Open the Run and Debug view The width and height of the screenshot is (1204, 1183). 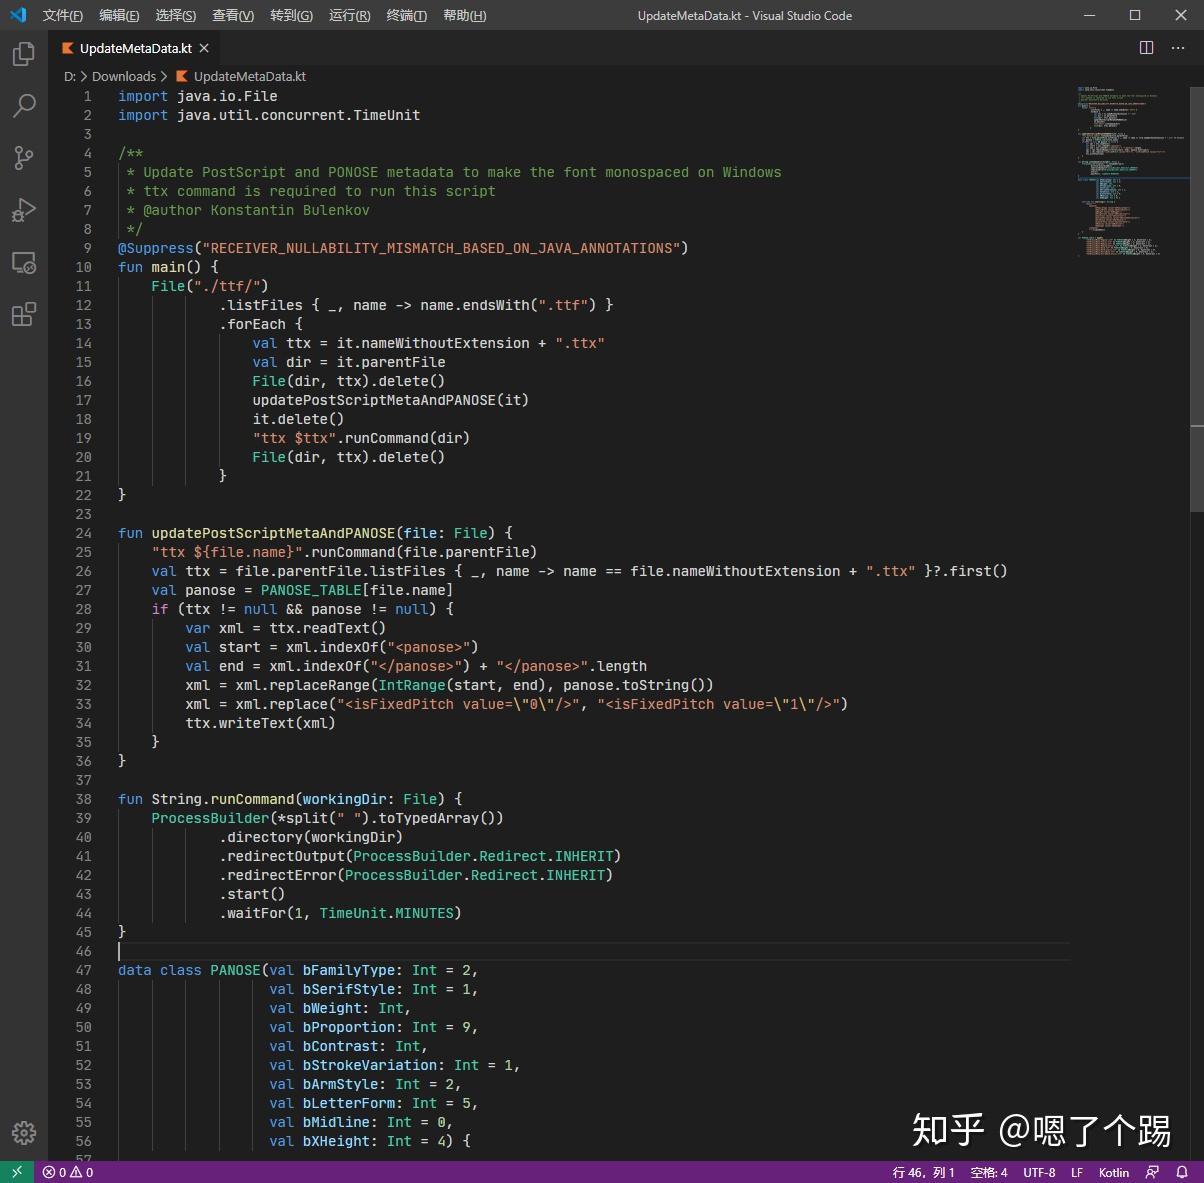[x=23, y=210]
